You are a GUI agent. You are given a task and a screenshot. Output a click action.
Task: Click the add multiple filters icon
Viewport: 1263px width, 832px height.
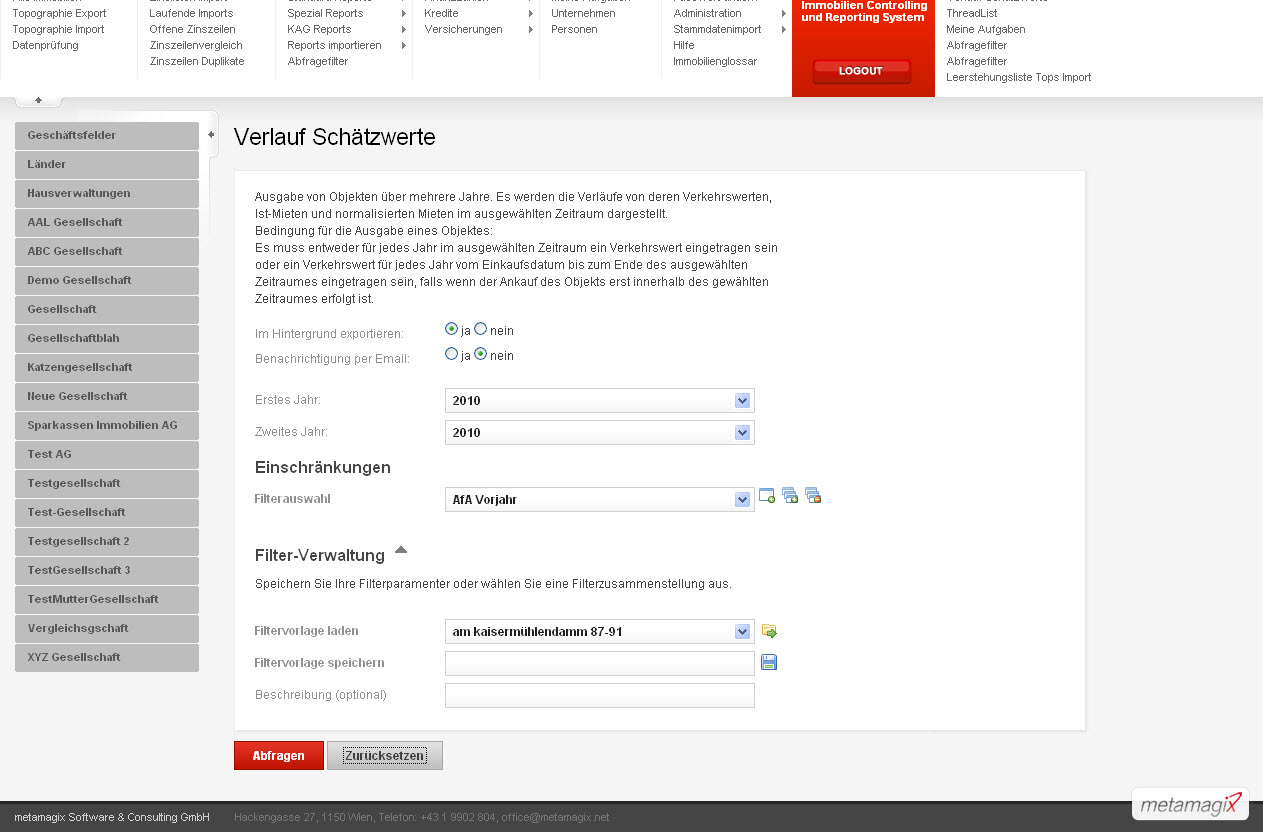click(790, 495)
